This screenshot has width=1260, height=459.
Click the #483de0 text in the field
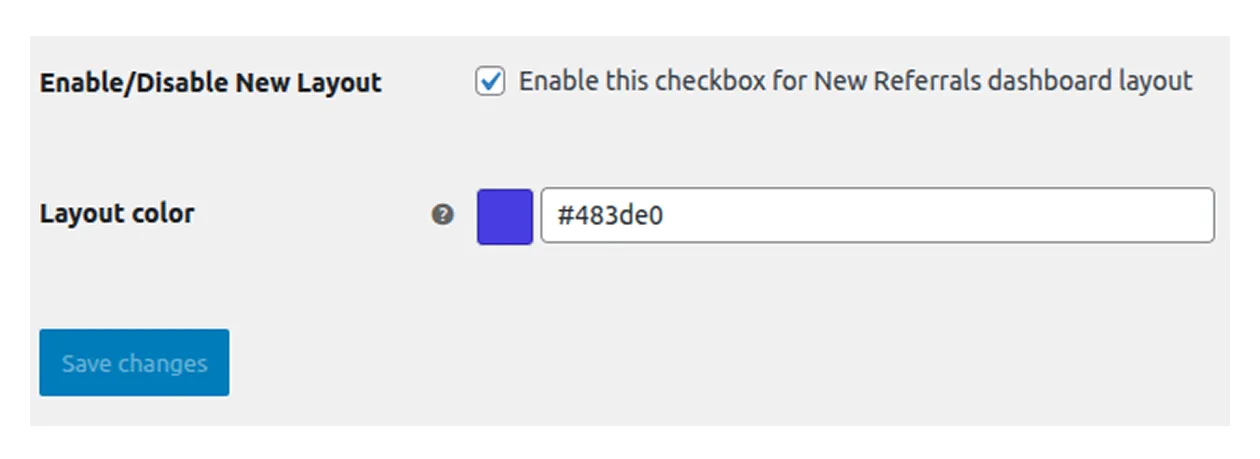point(610,216)
